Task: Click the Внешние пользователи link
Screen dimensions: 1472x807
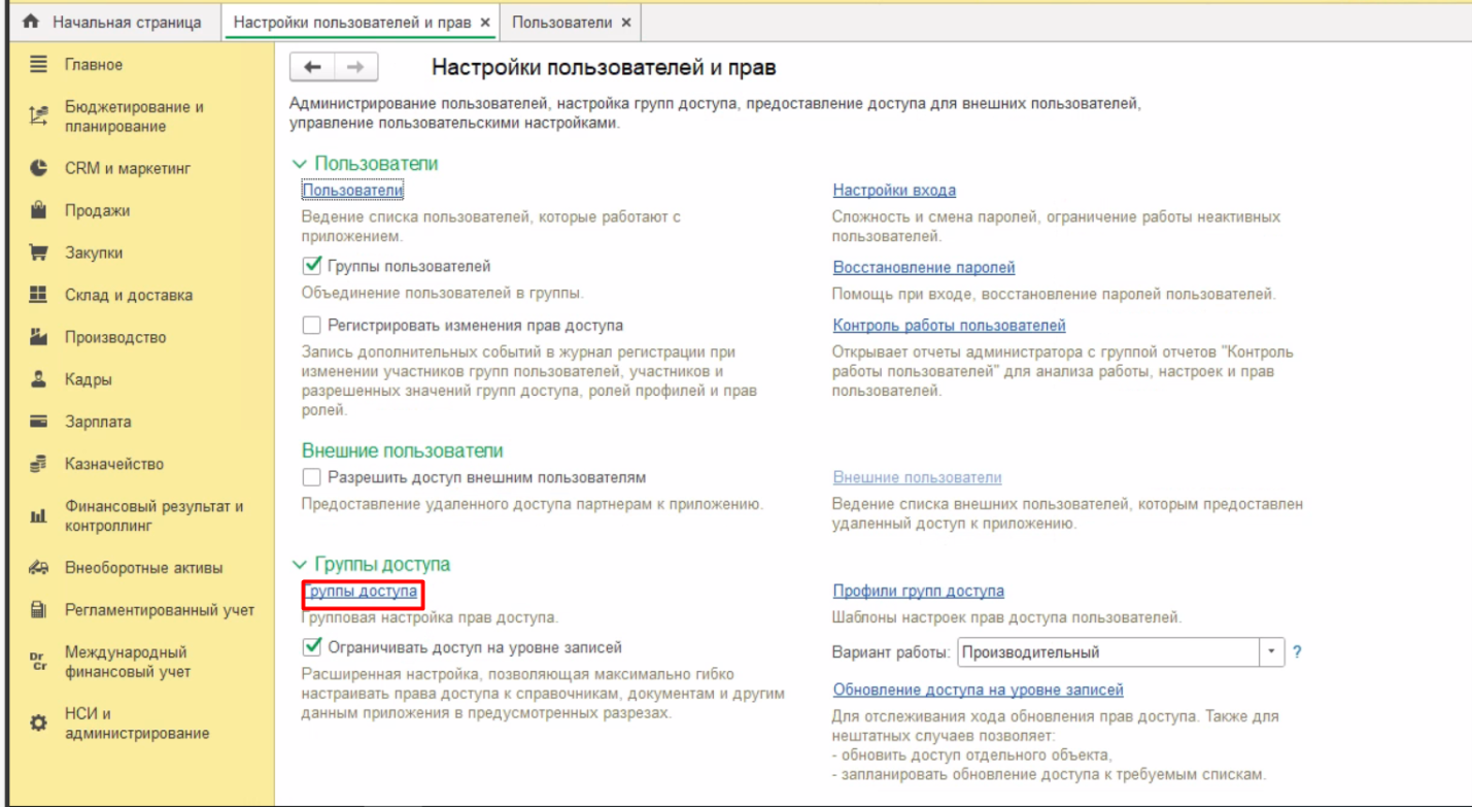Action: coord(917,477)
